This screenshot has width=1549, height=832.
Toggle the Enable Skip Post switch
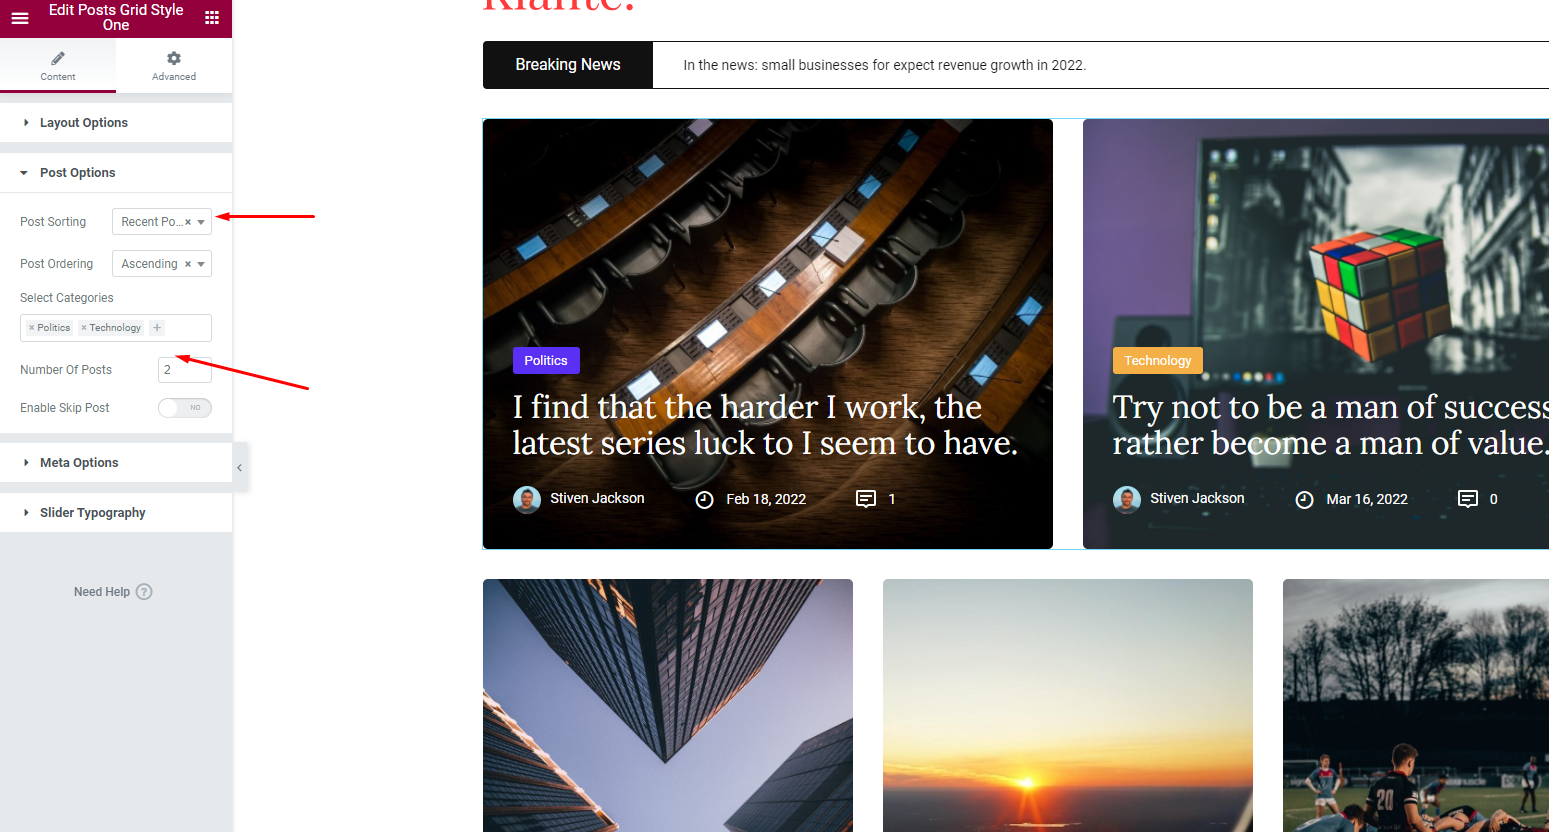coord(185,408)
